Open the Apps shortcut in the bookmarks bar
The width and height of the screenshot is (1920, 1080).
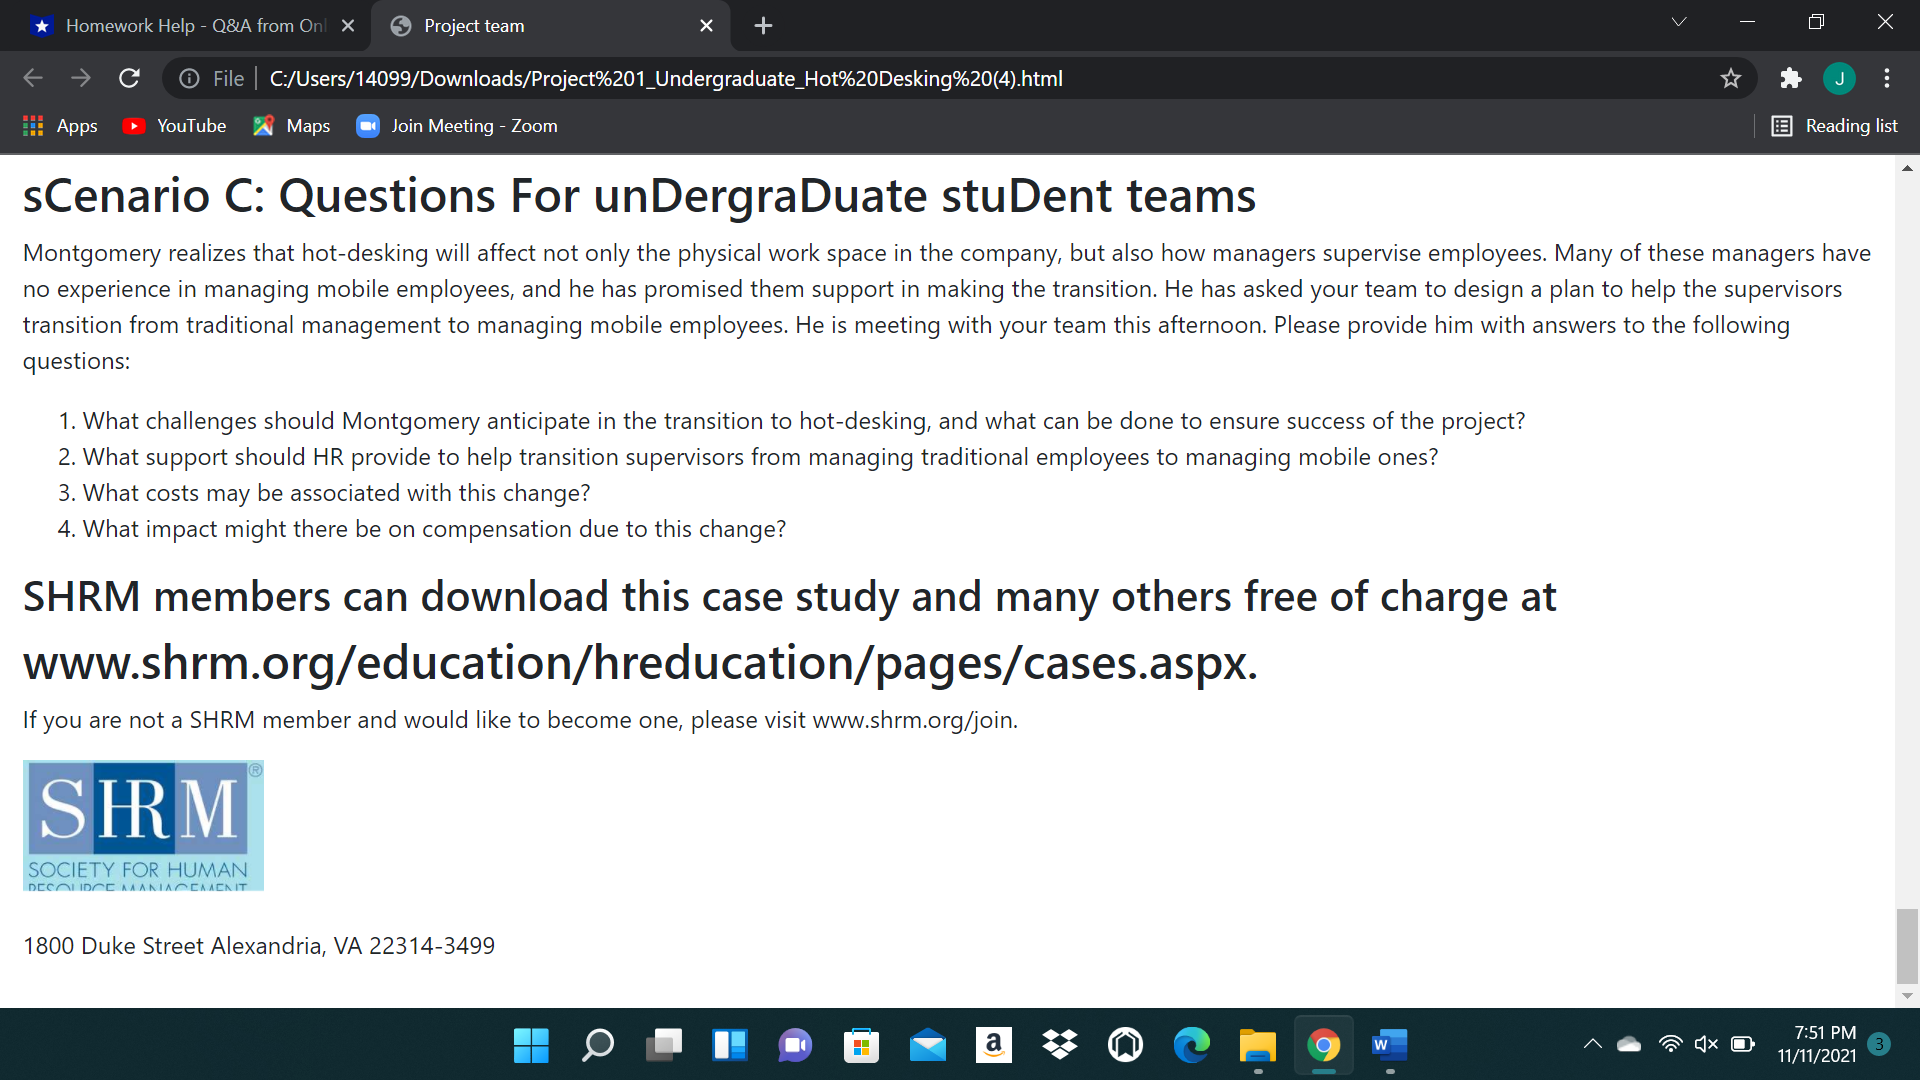(x=60, y=126)
